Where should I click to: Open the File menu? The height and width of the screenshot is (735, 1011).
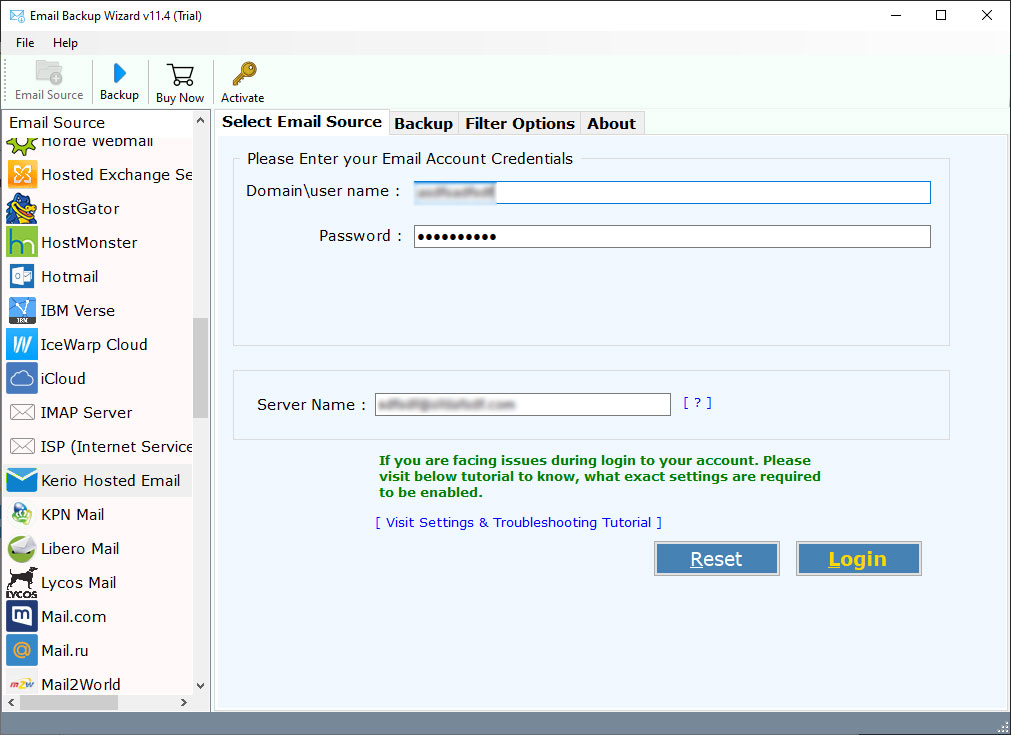tap(25, 43)
